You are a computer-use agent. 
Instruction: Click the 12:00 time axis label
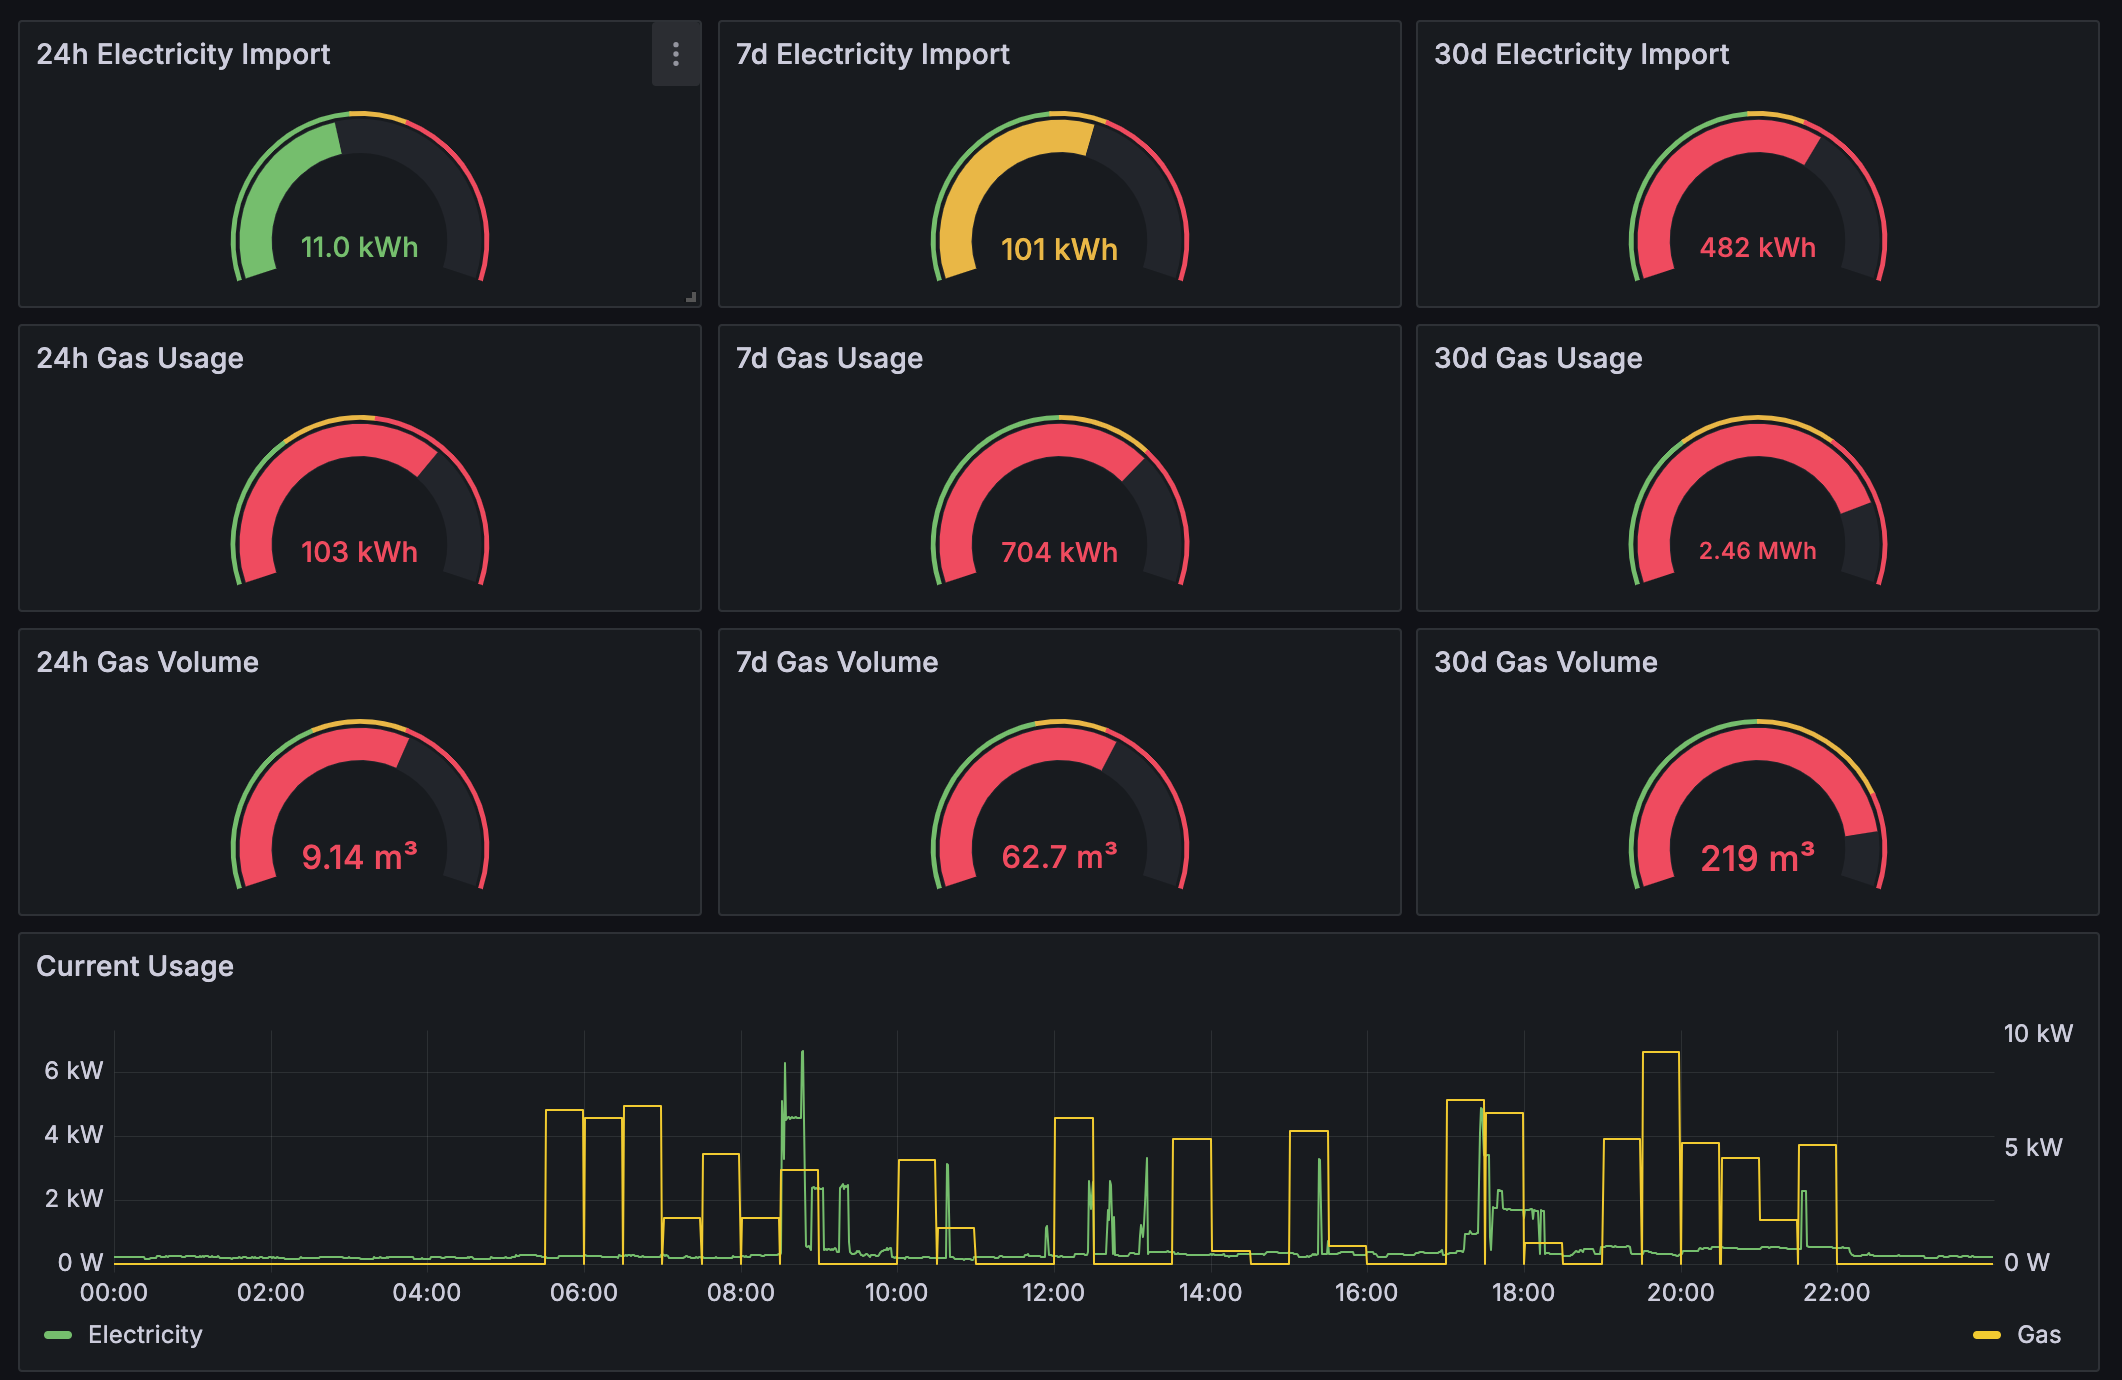click(x=1053, y=1292)
